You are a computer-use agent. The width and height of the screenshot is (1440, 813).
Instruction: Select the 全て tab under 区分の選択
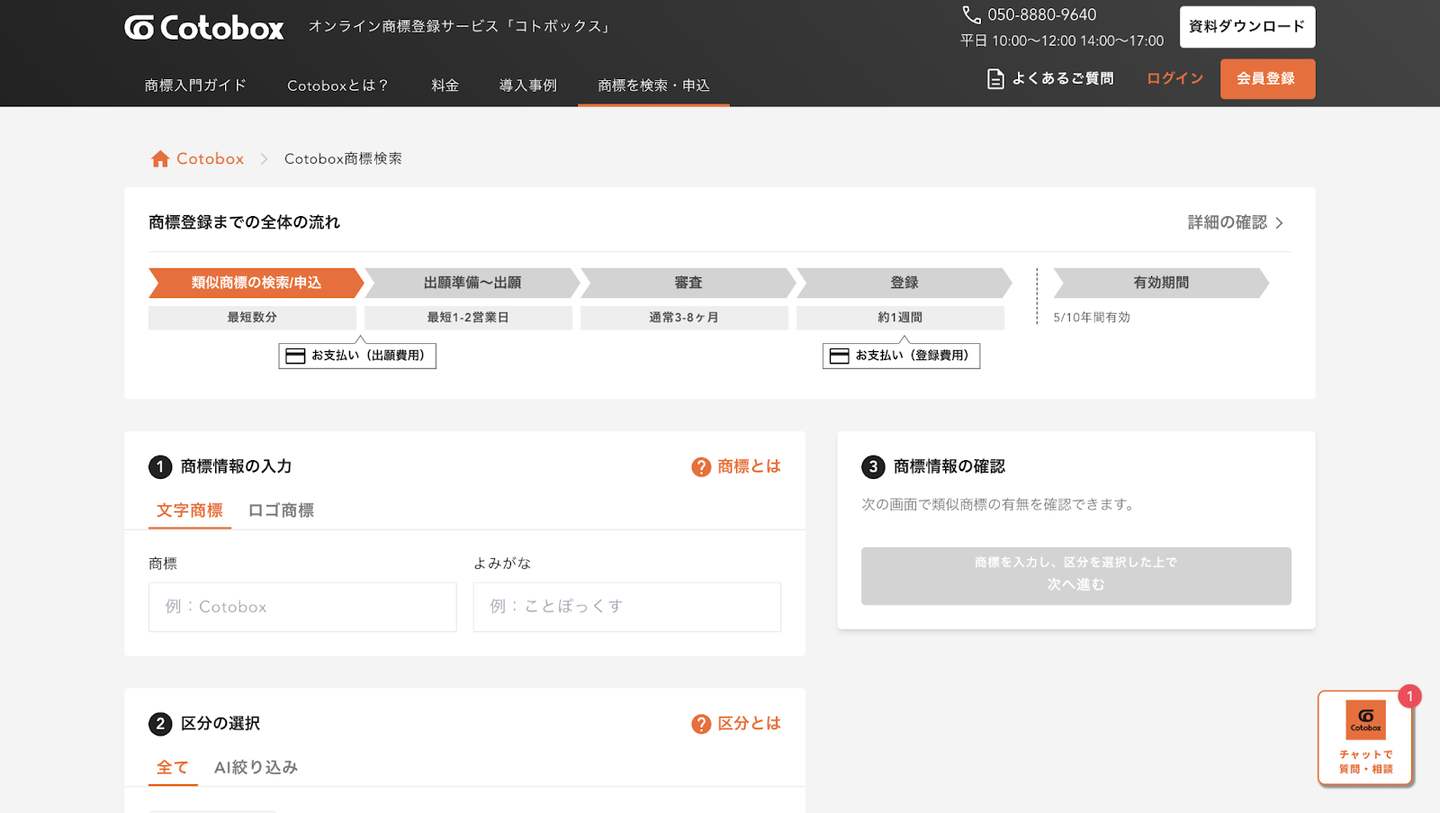(173, 768)
